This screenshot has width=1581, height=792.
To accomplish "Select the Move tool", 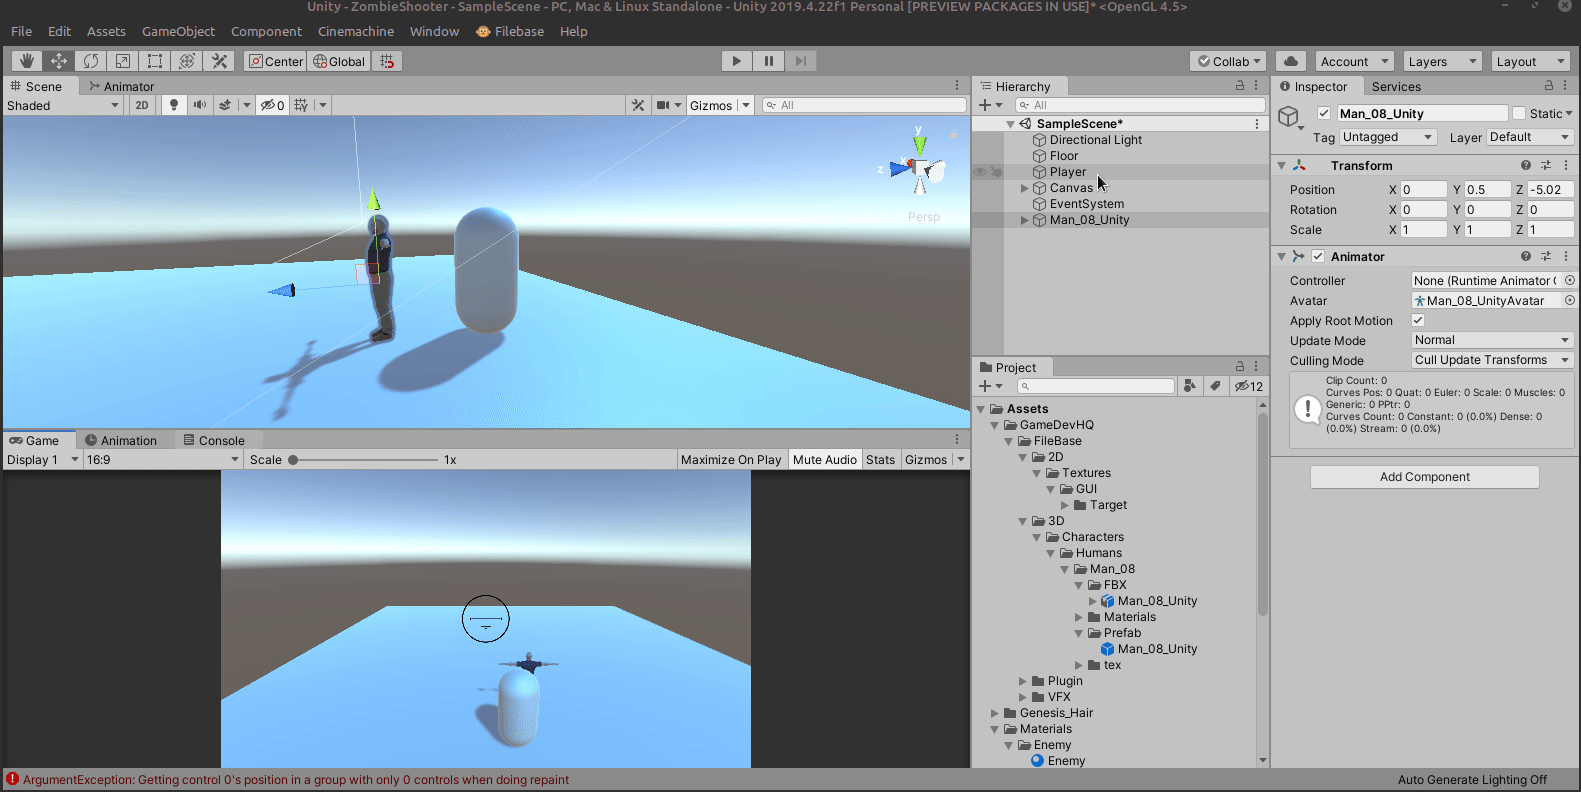I will [59, 61].
